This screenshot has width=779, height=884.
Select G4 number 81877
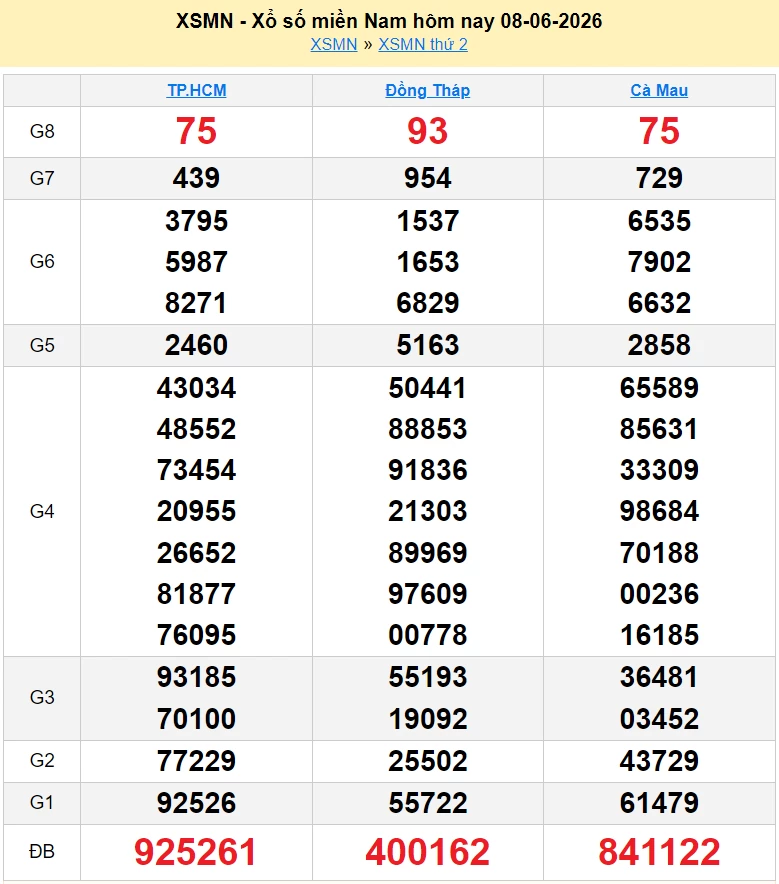(x=196, y=594)
